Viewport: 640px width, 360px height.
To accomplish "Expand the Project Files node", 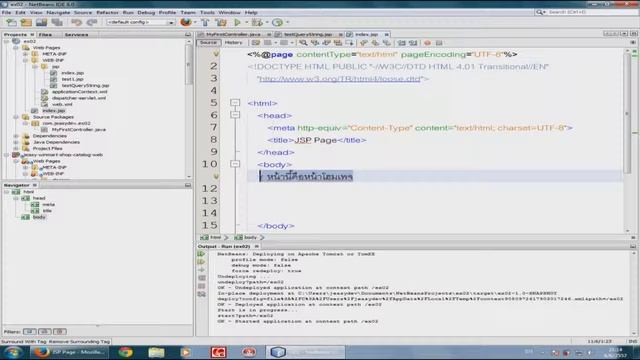I will click(x=16, y=149).
